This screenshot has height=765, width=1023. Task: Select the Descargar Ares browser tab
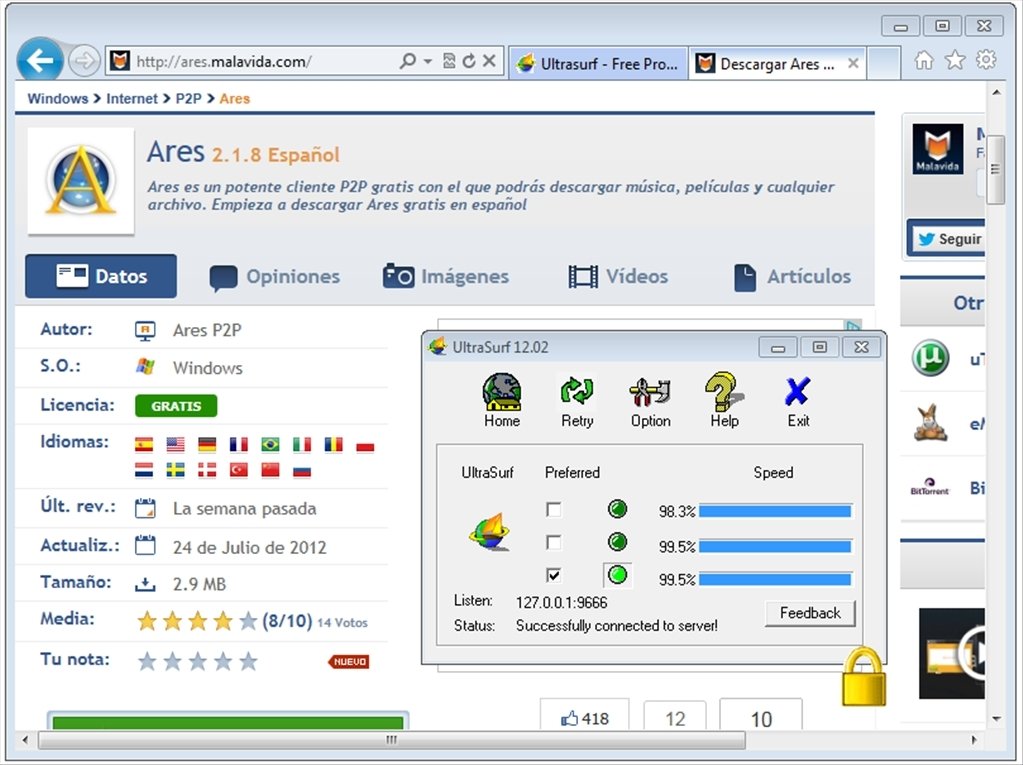click(769, 63)
